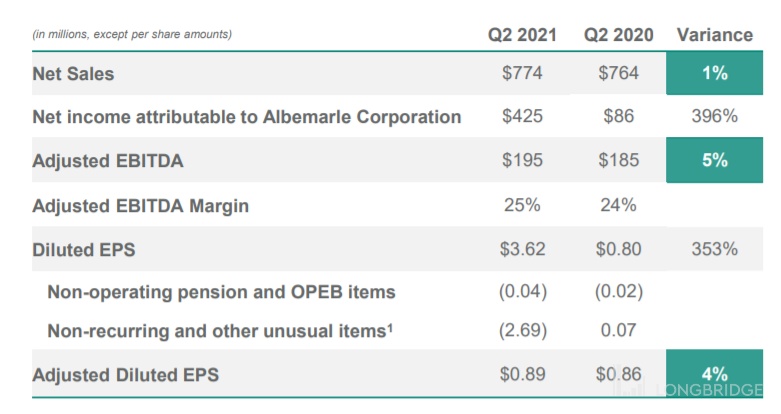Click the 25% margin value
This screenshot has height=414, width=781.
pyautogui.click(x=522, y=205)
